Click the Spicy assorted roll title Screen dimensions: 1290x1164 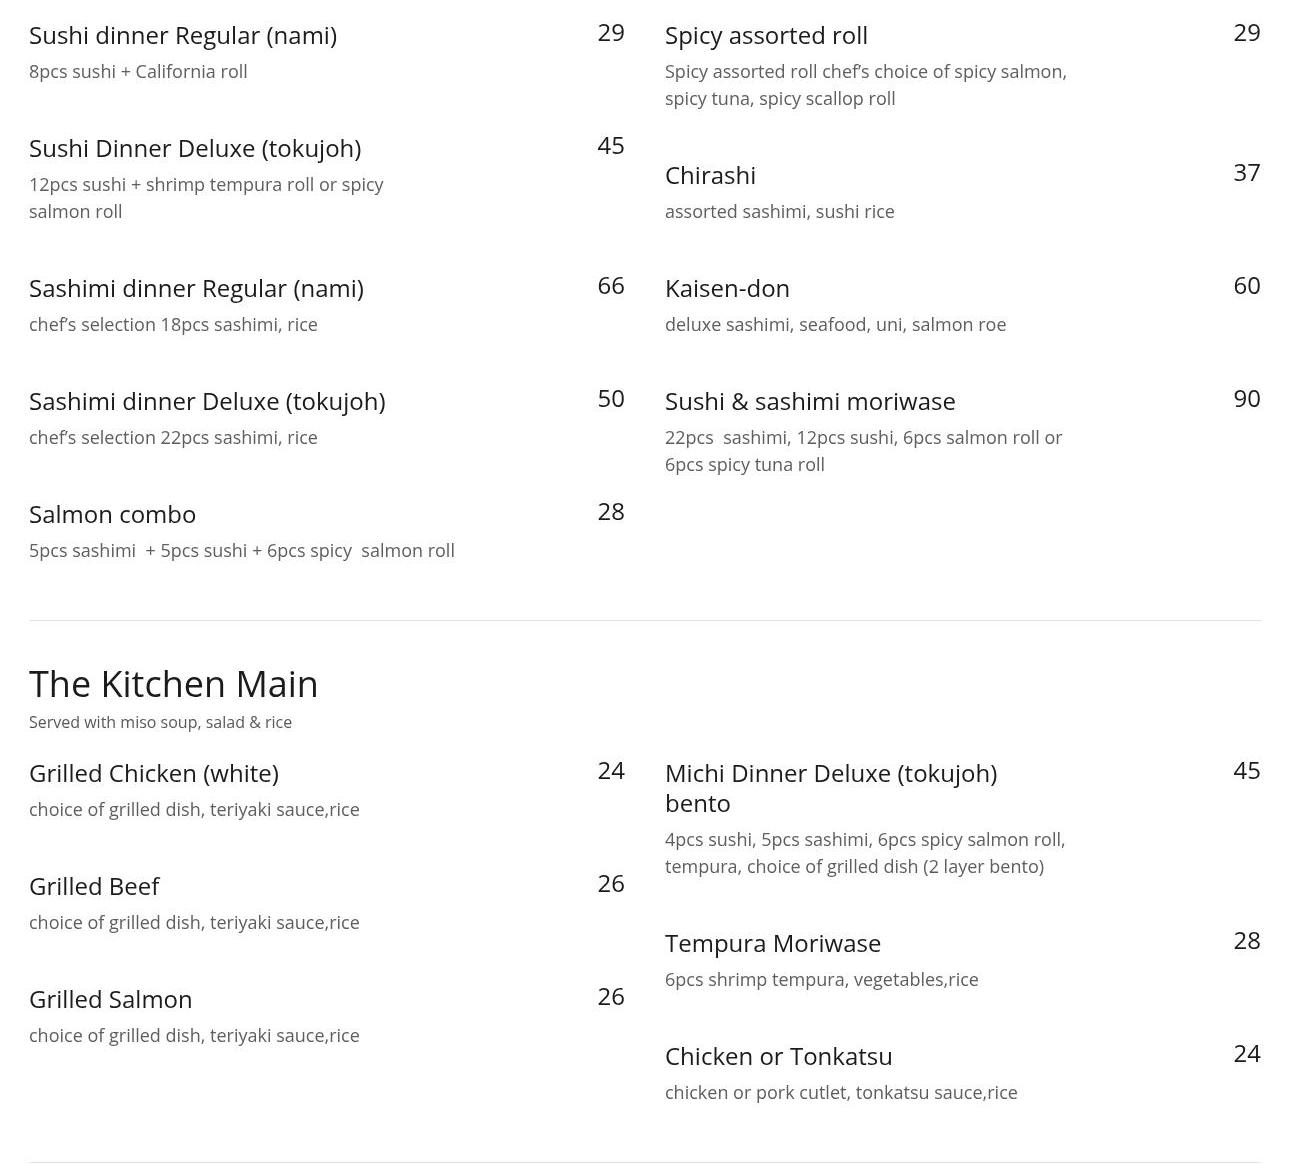point(766,36)
